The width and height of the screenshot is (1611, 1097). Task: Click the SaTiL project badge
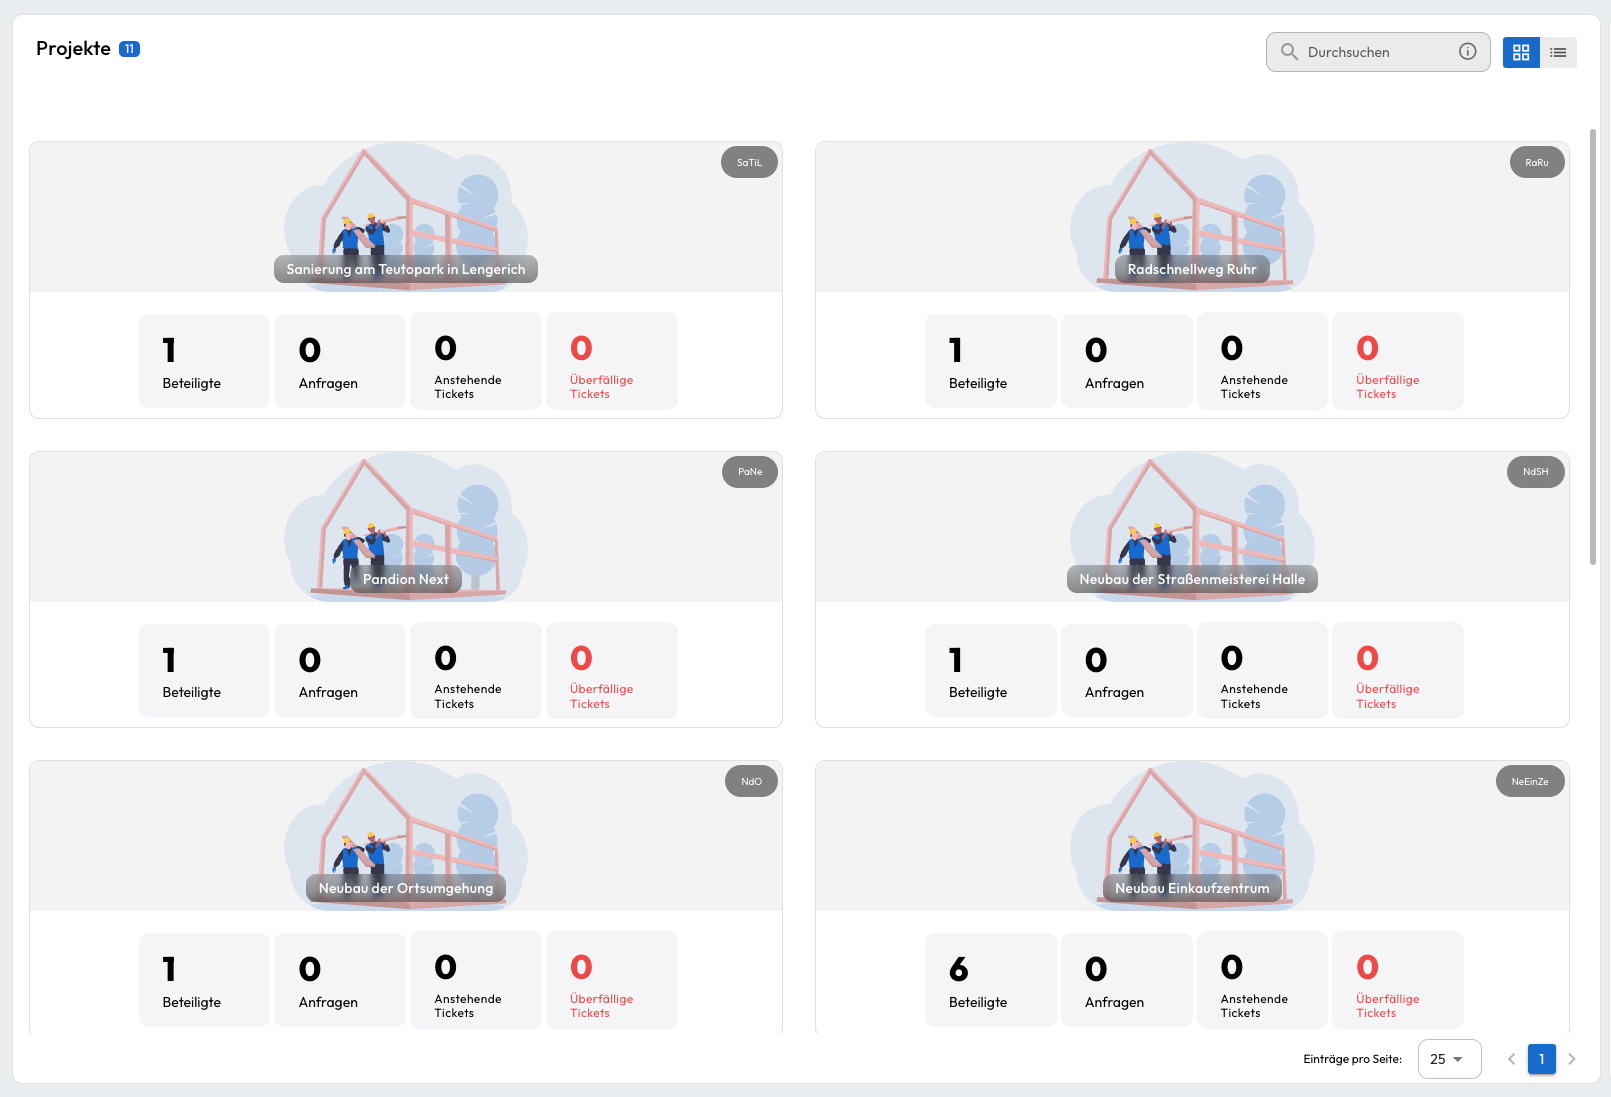click(749, 163)
